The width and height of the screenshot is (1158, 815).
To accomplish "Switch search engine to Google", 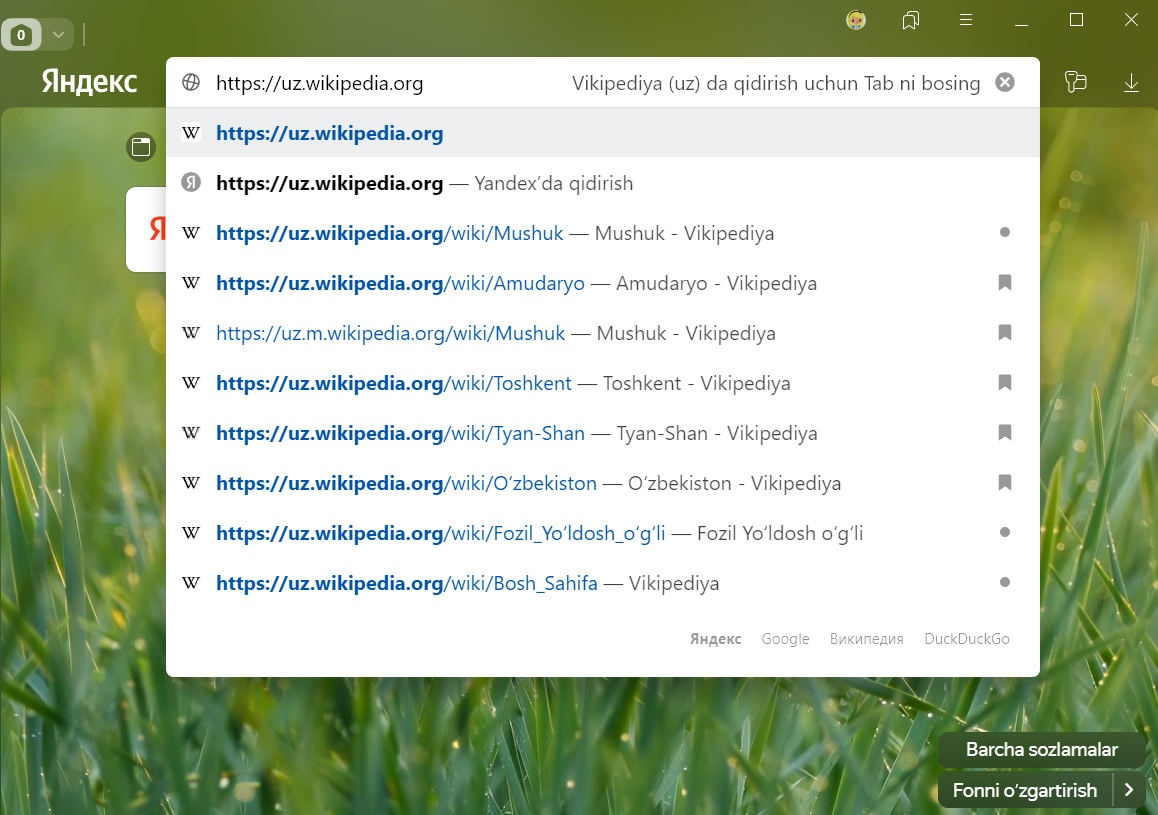I will point(785,639).
